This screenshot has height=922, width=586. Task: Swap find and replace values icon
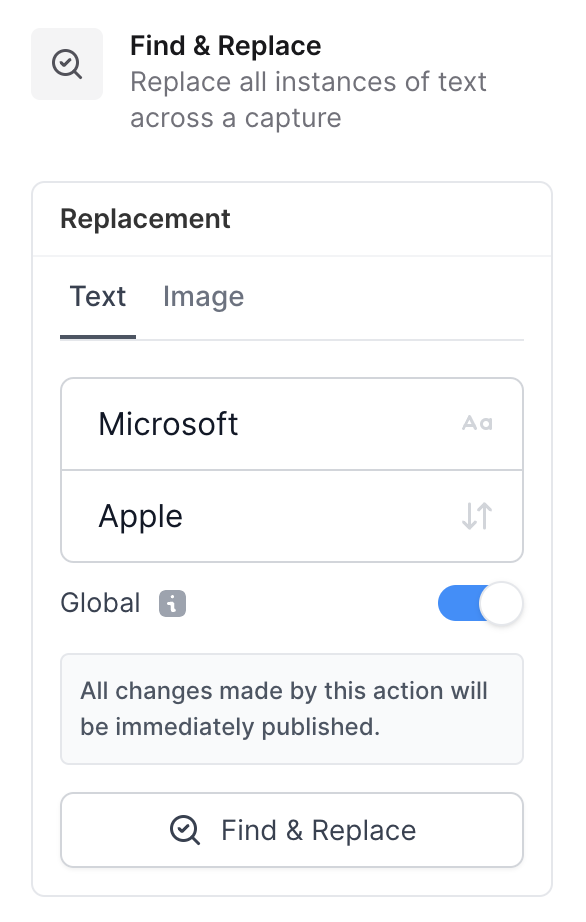click(x=477, y=516)
